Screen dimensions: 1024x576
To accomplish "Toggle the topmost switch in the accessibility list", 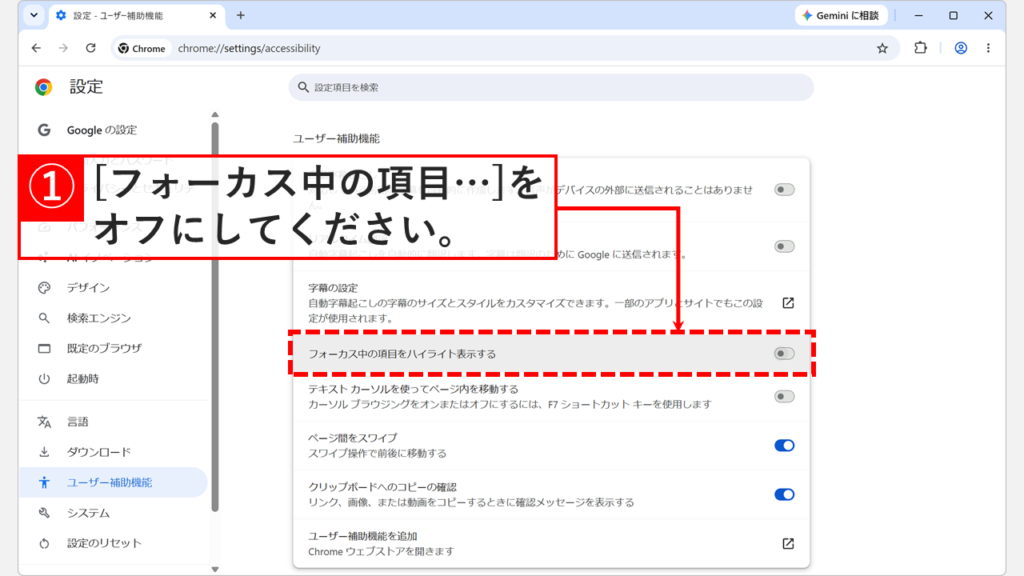I will tap(784, 190).
